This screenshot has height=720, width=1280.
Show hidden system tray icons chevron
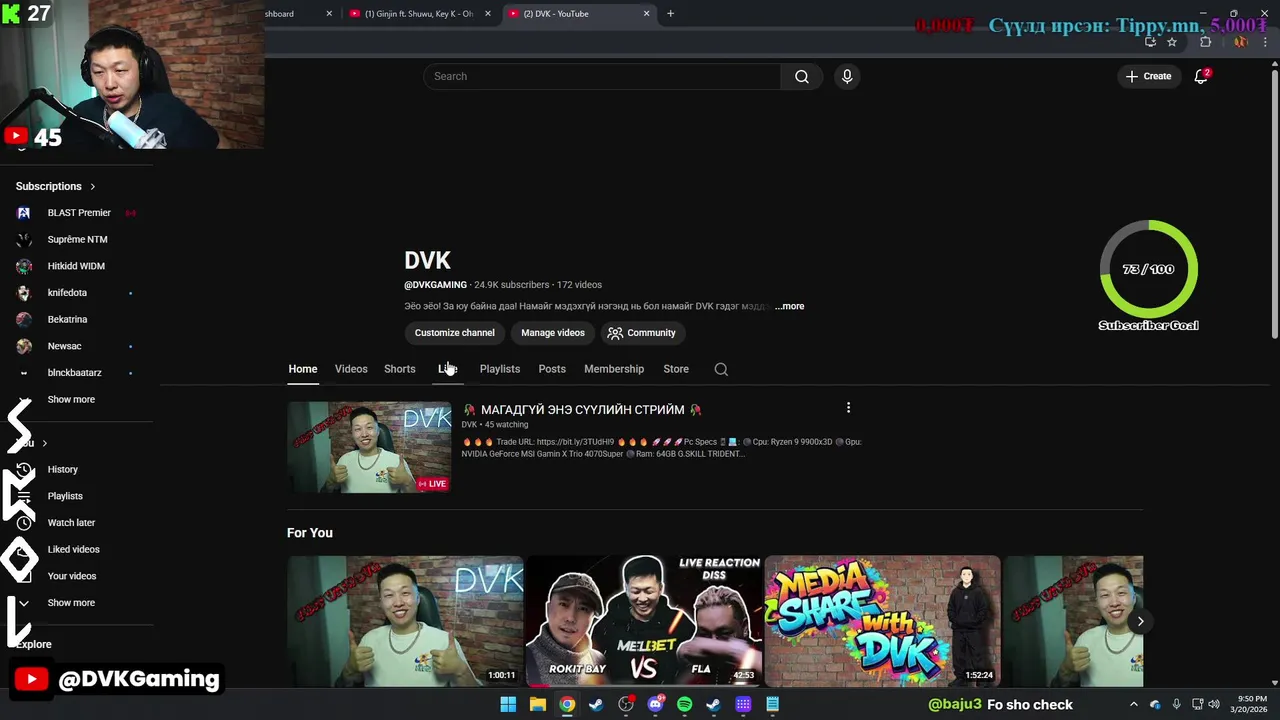[1133, 704]
